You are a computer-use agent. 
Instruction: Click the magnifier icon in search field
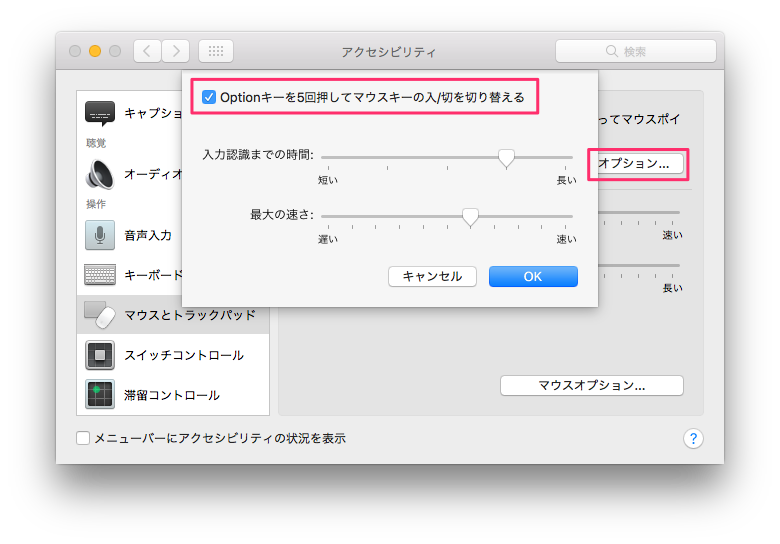click(x=611, y=51)
